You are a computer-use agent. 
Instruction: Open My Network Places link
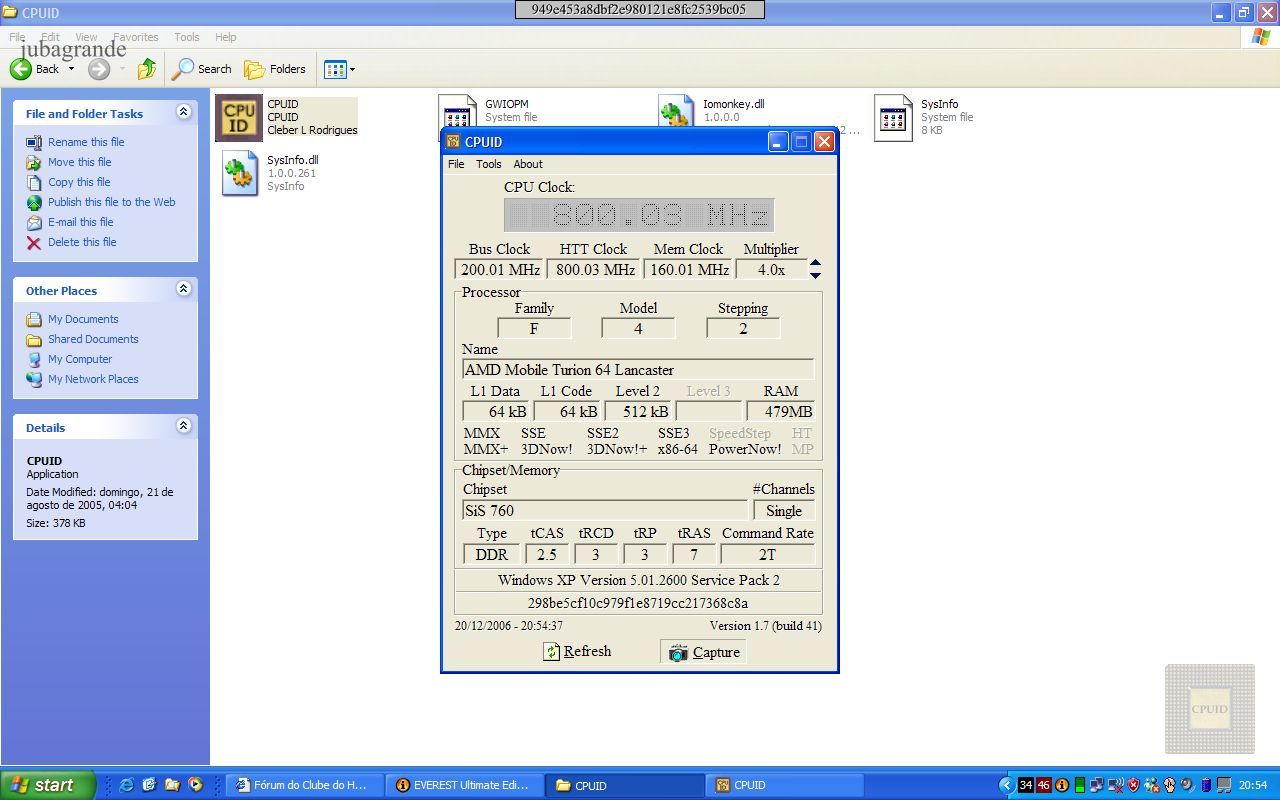tap(93, 379)
